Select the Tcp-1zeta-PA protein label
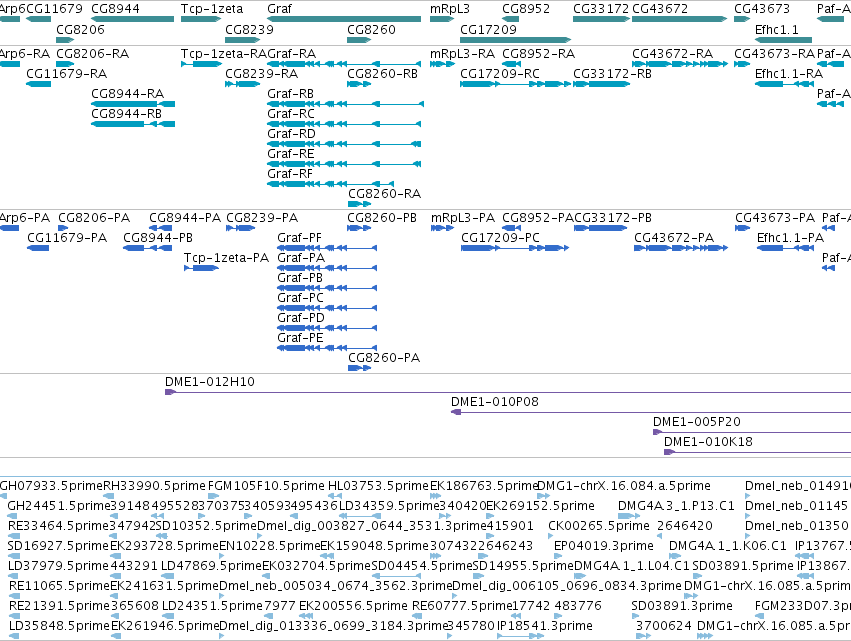The width and height of the screenshot is (851, 641). [226, 258]
